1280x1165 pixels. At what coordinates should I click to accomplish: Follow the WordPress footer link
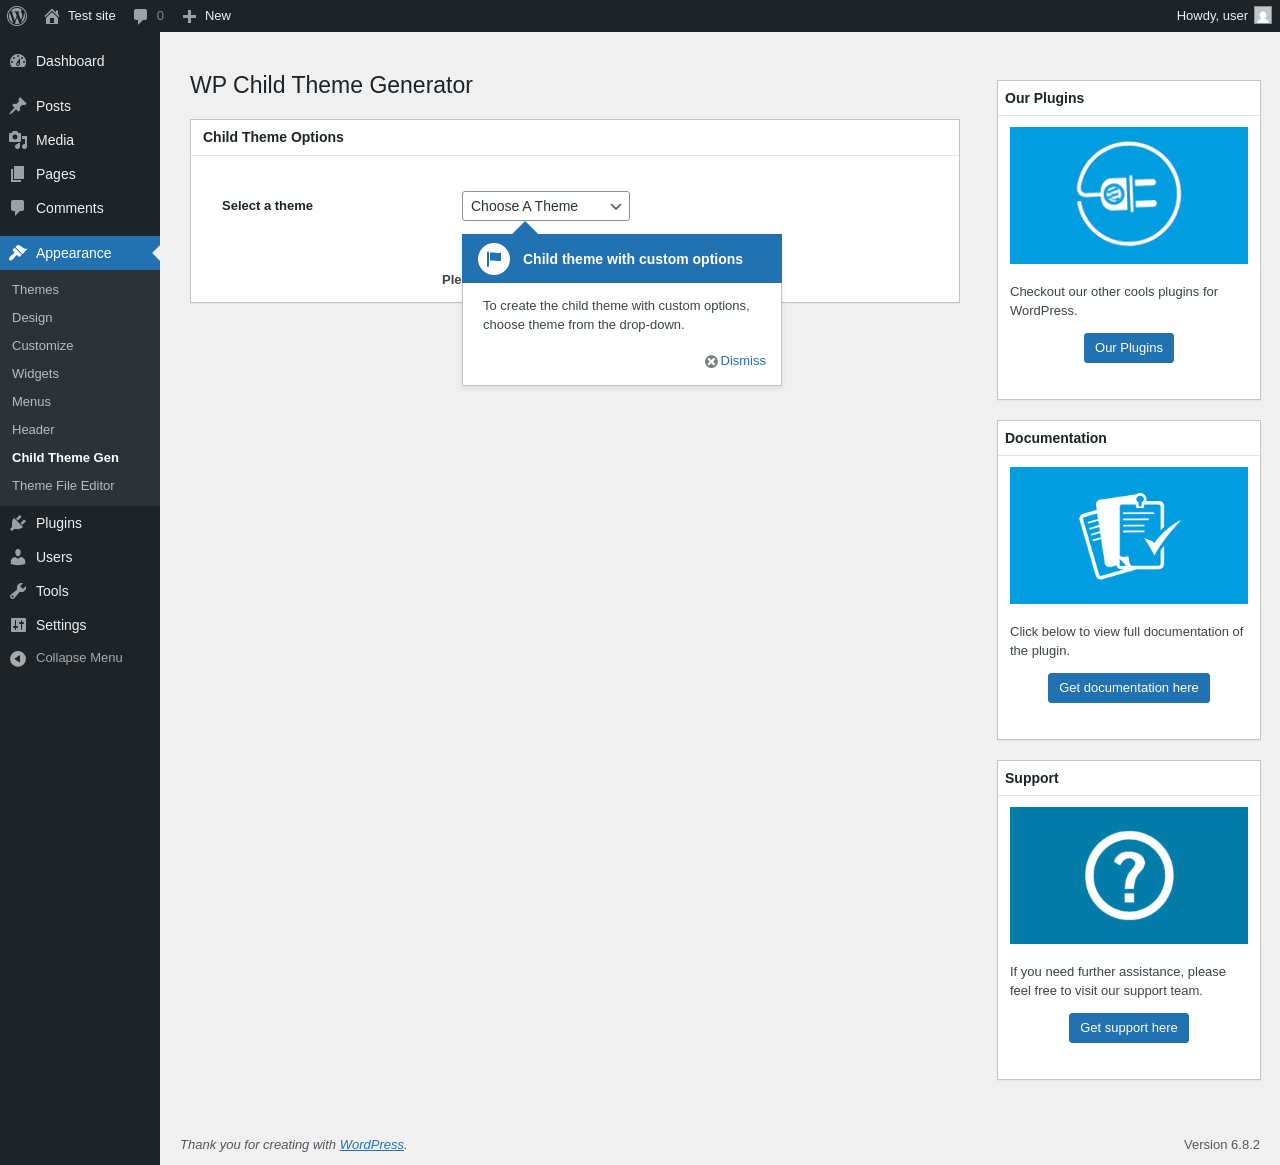(372, 1145)
